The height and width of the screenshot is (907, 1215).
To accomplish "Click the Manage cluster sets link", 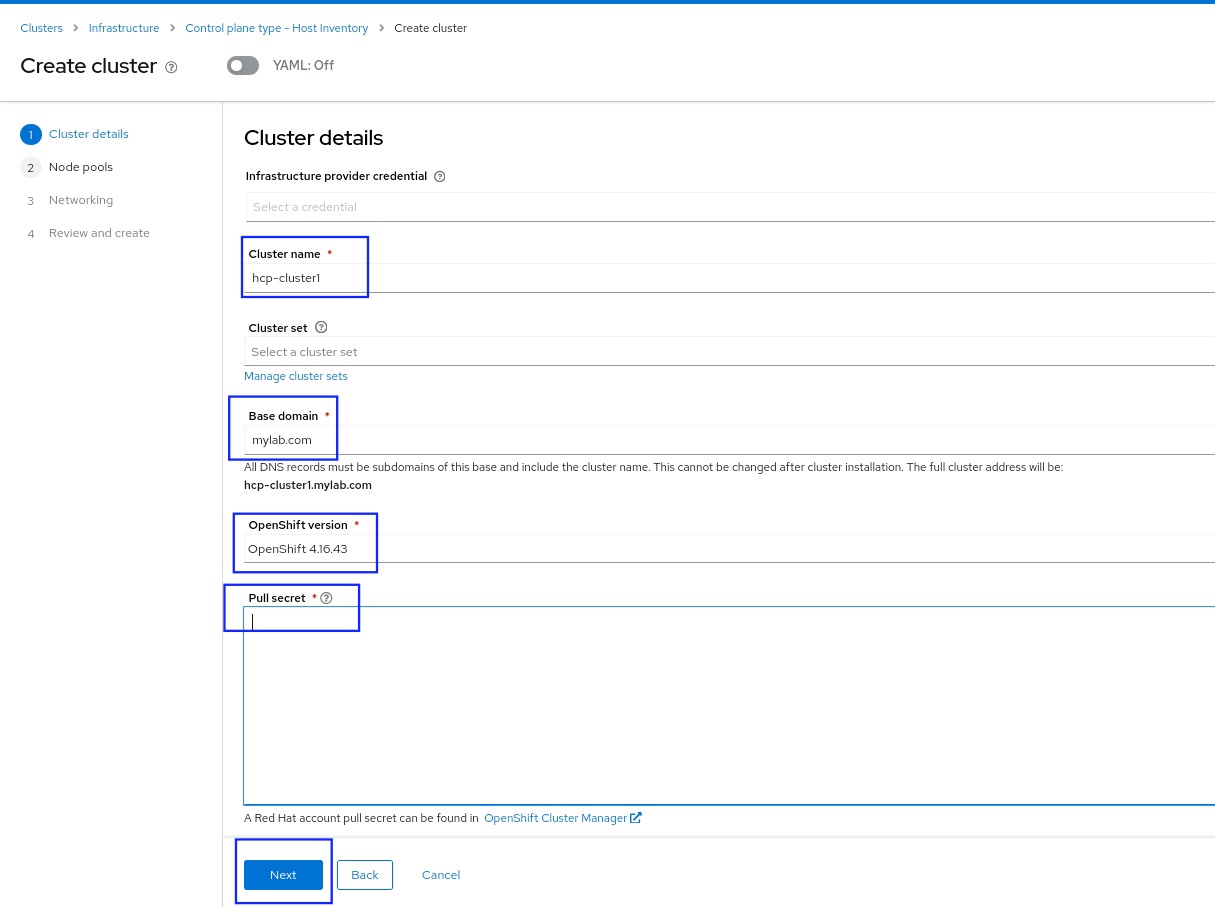I will [296, 376].
